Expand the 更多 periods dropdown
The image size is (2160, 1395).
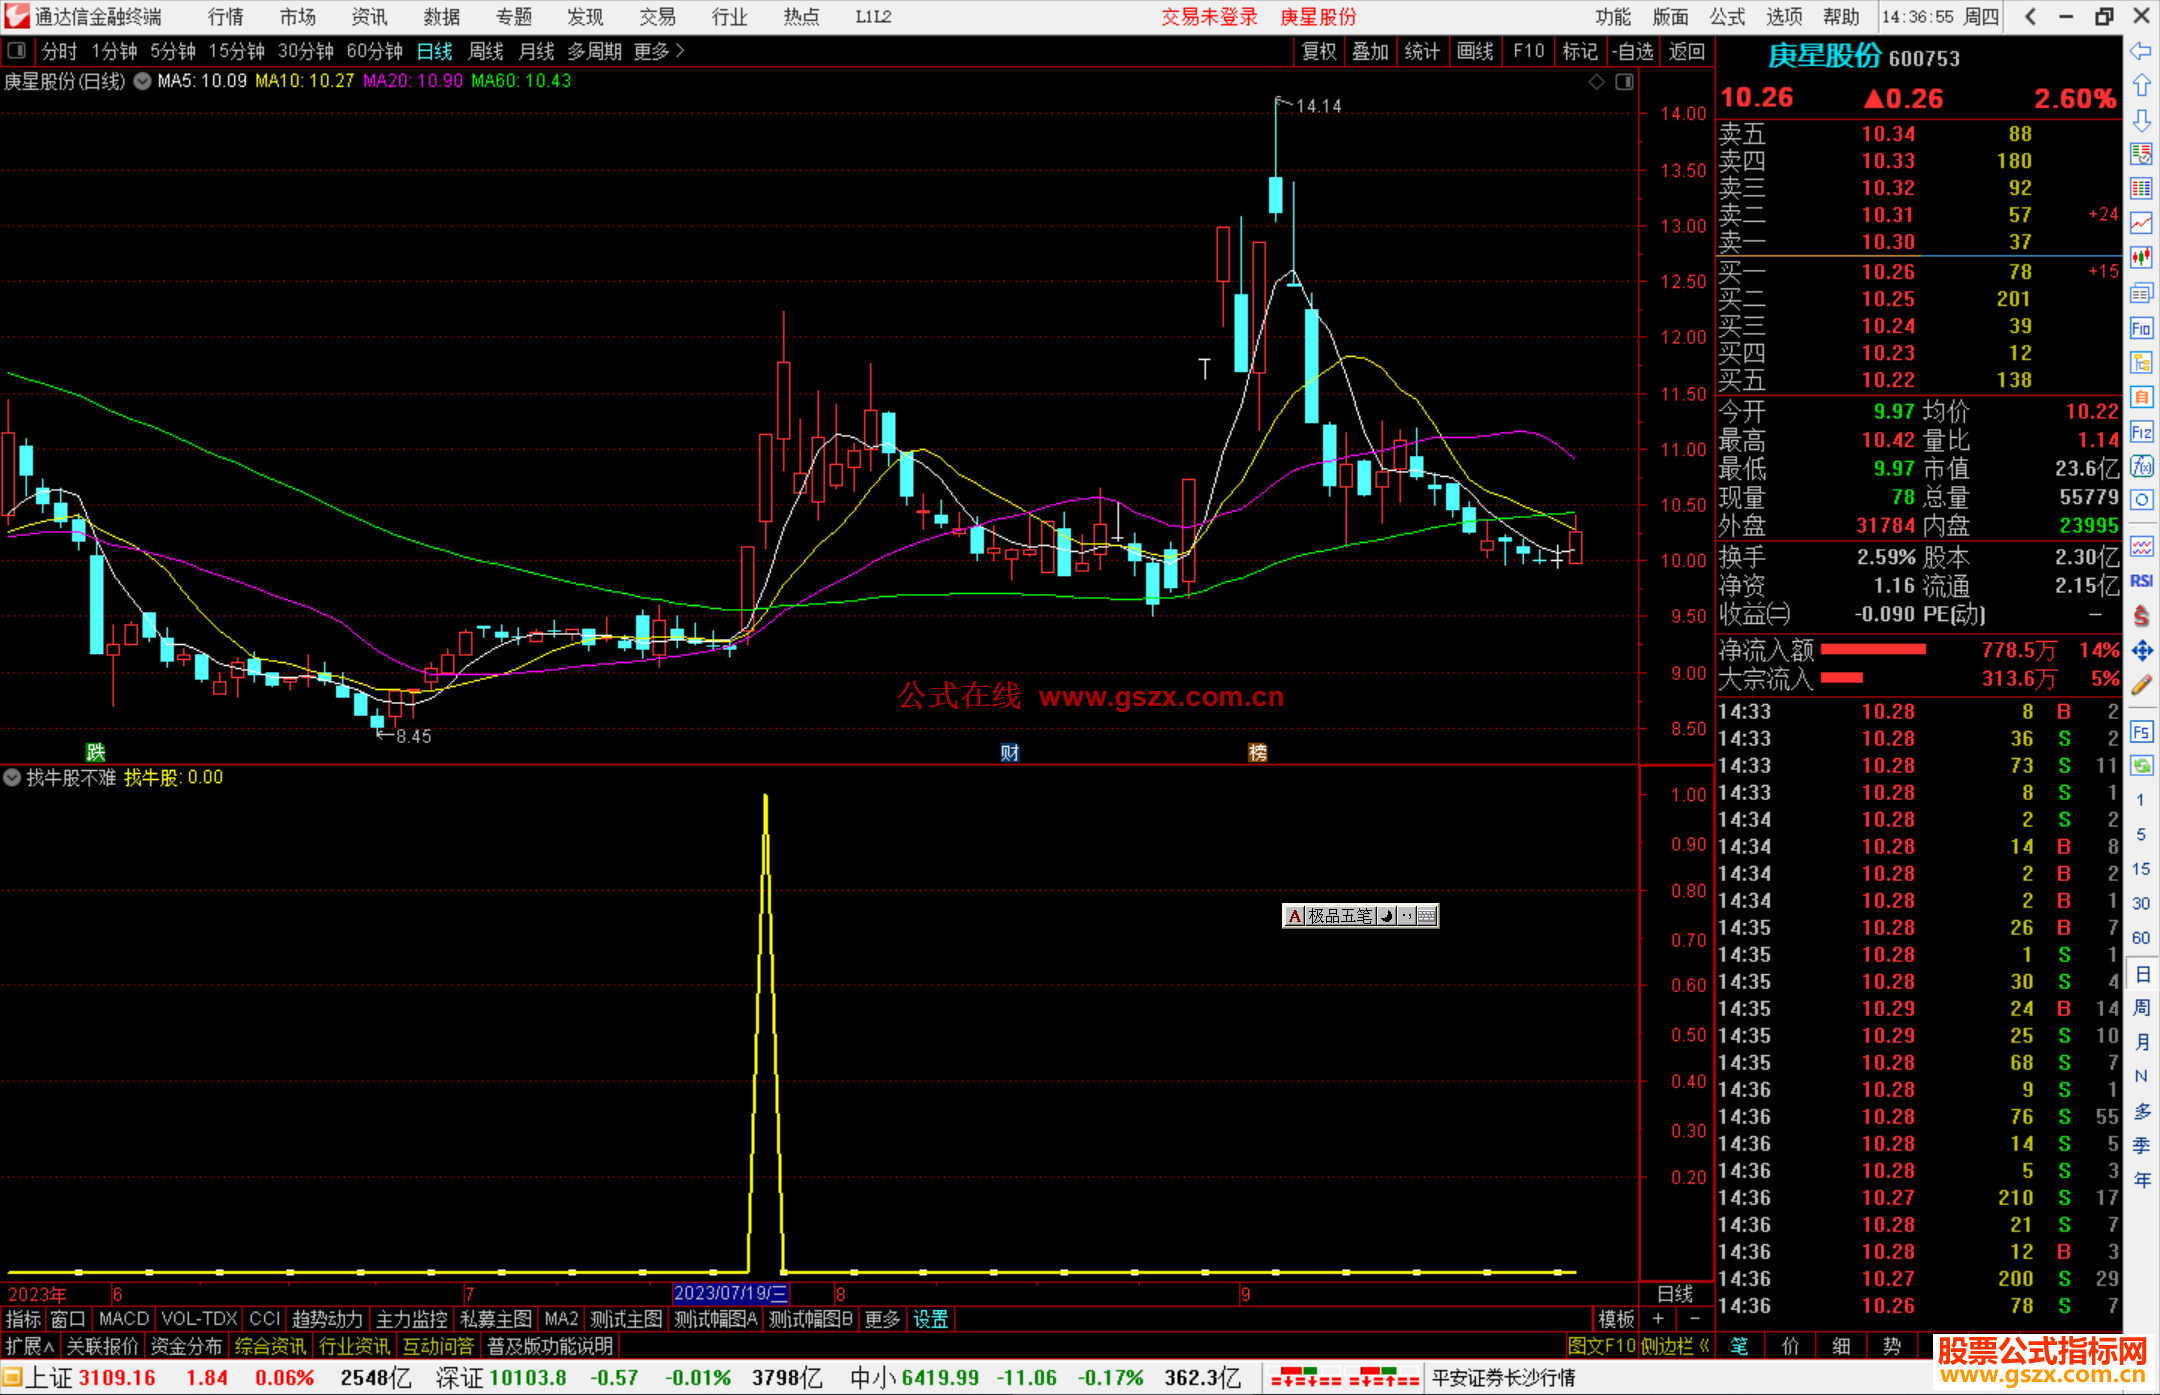click(x=658, y=51)
